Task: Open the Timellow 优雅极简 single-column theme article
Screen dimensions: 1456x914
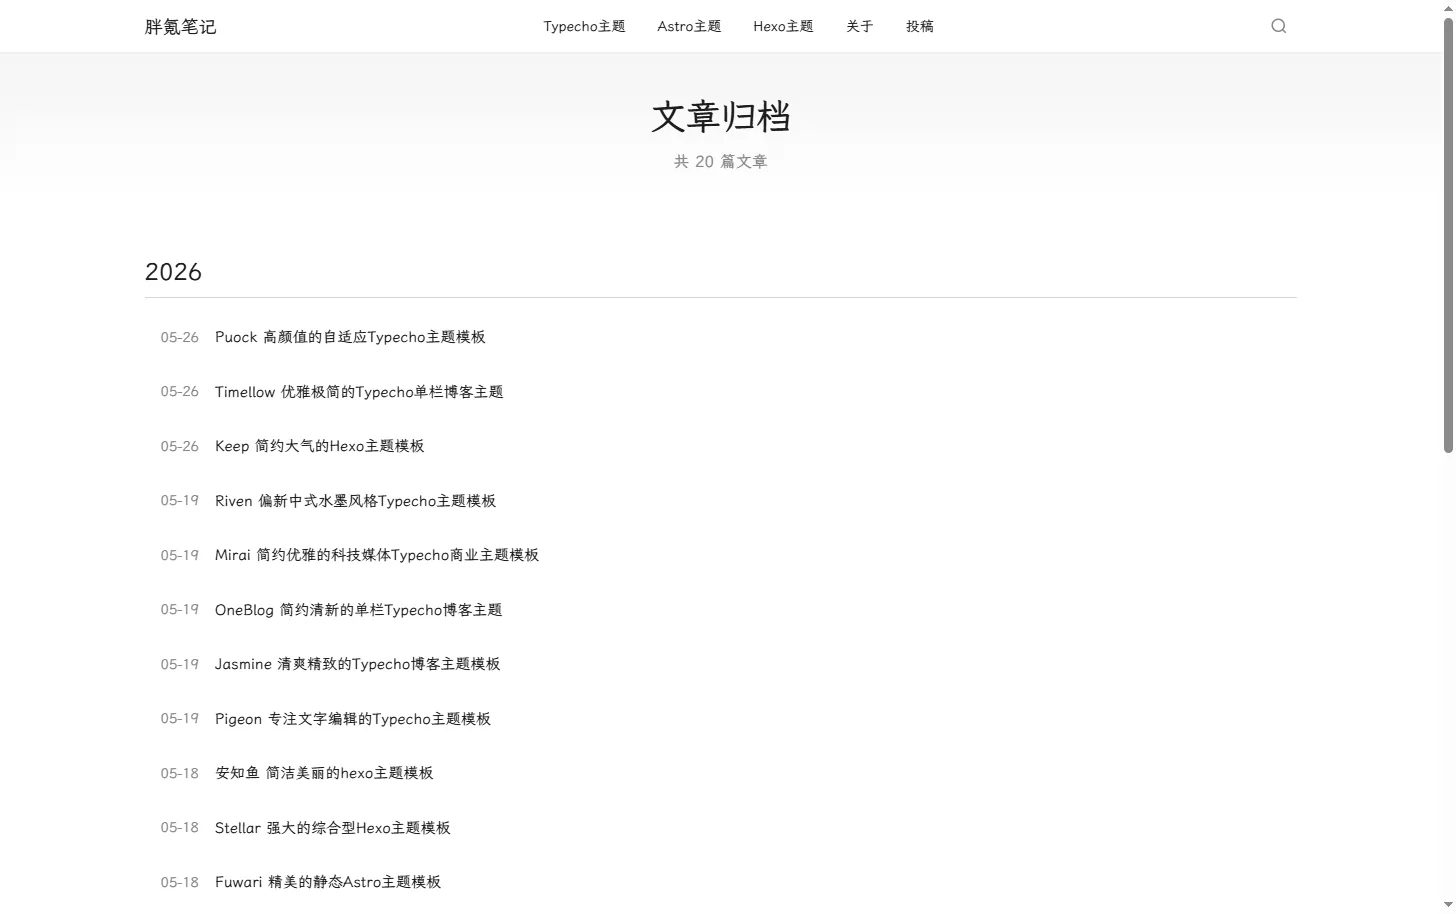Action: coord(359,392)
